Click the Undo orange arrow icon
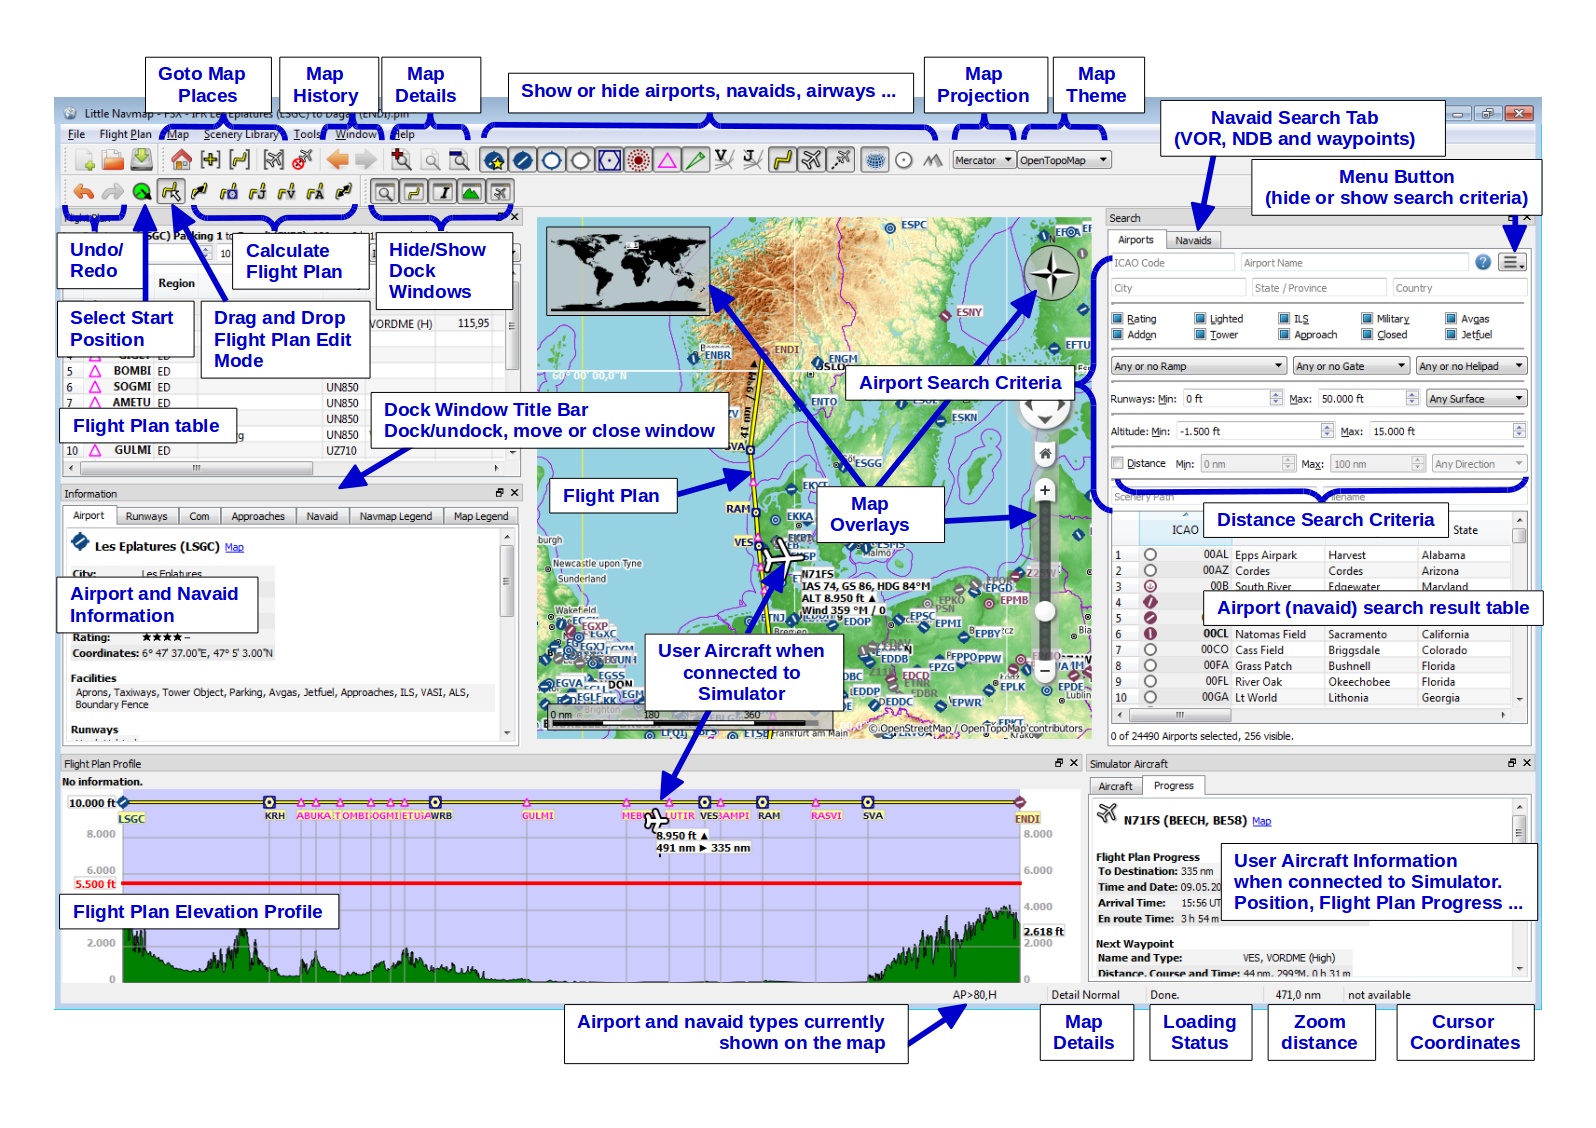 pyautogui.click(x=84, y=191)
